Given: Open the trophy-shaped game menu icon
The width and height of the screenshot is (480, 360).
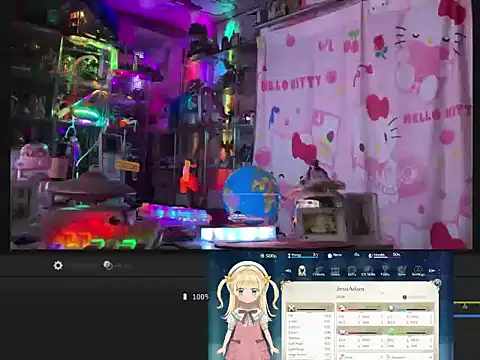Looking at the screenshot, I should click(x=385, y=271).
